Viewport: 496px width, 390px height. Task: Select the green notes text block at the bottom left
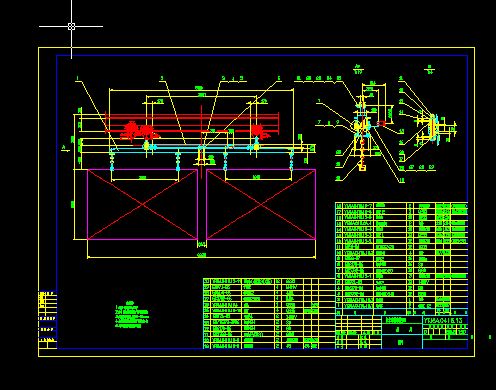click(132, 315)
